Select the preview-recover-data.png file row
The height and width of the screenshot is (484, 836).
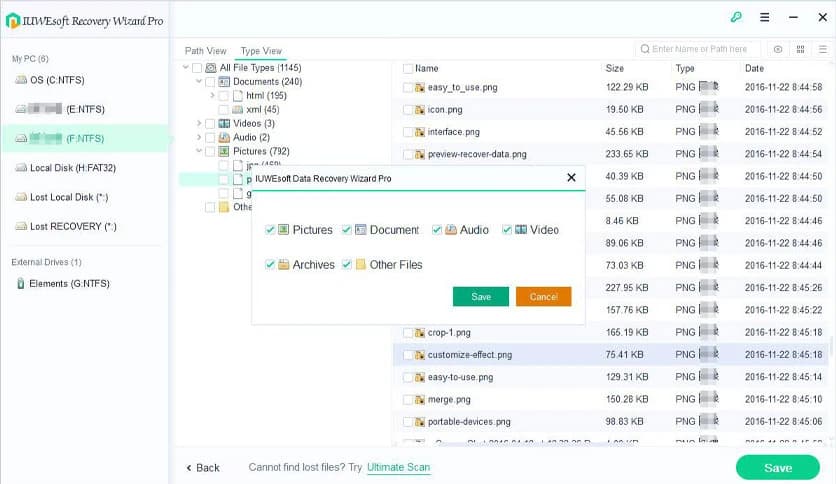(611, 154)
